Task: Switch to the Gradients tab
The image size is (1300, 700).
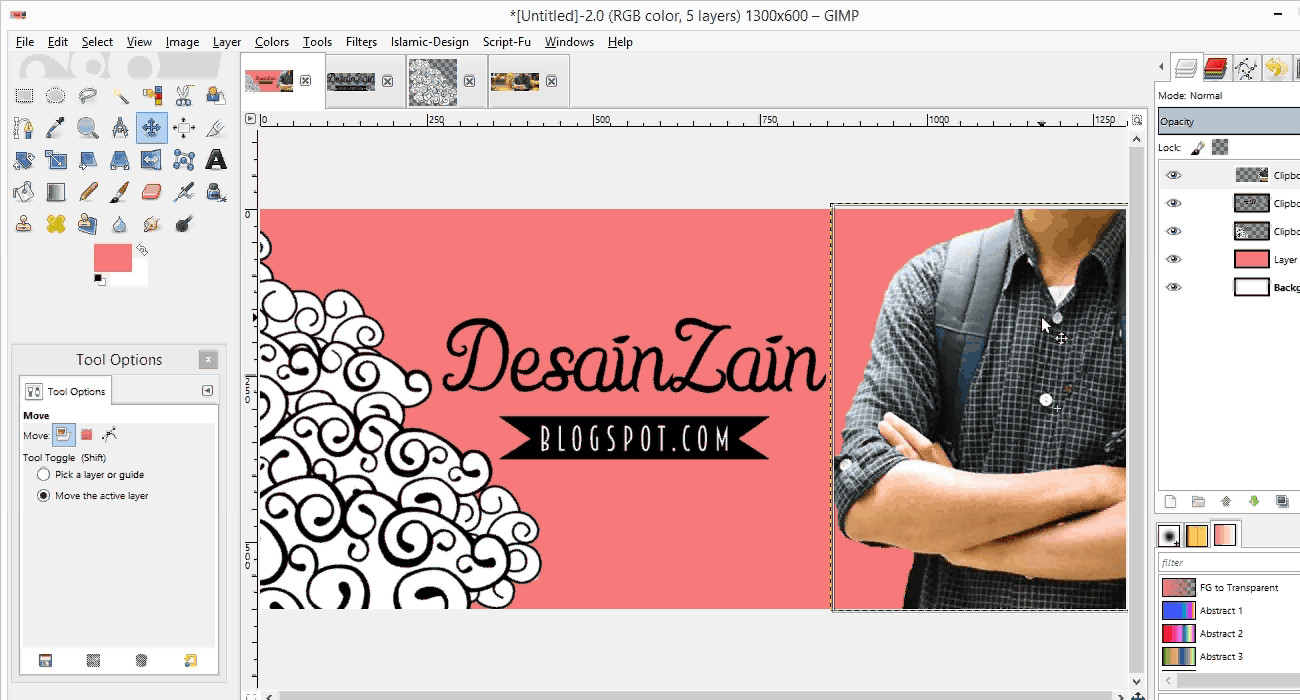Action: (x=1225, y=535)
